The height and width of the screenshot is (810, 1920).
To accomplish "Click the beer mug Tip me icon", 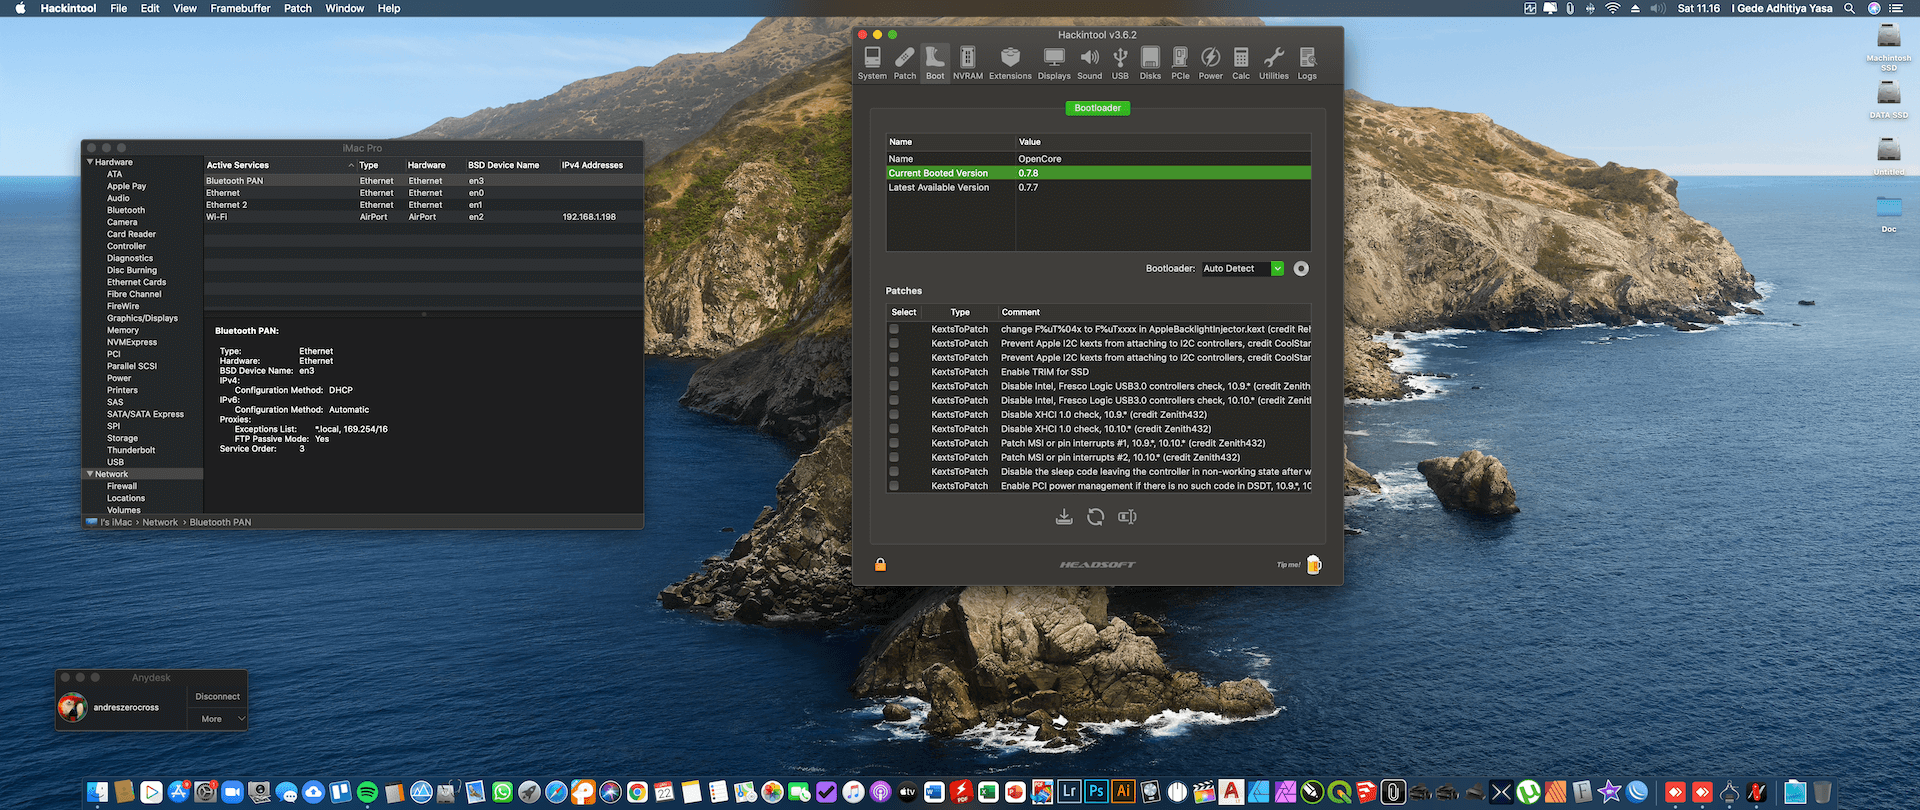I will point(1314,565).
